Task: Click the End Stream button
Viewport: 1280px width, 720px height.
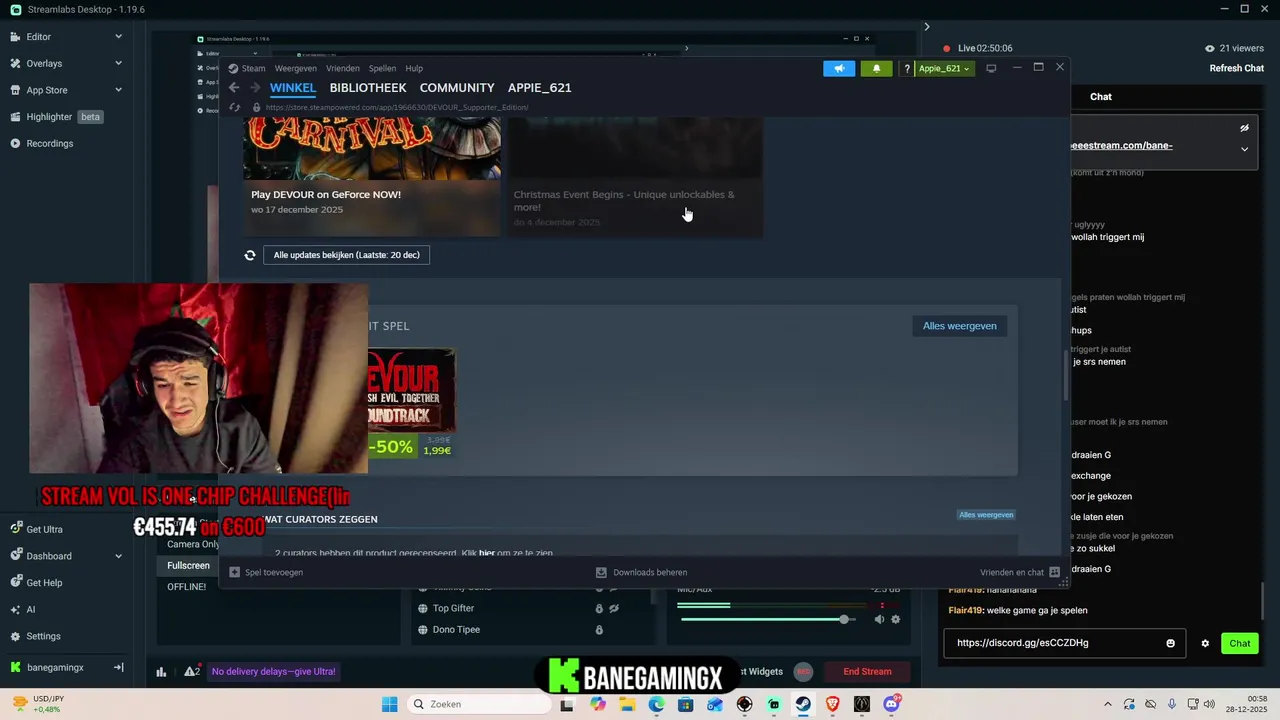Action: point(867,672)
